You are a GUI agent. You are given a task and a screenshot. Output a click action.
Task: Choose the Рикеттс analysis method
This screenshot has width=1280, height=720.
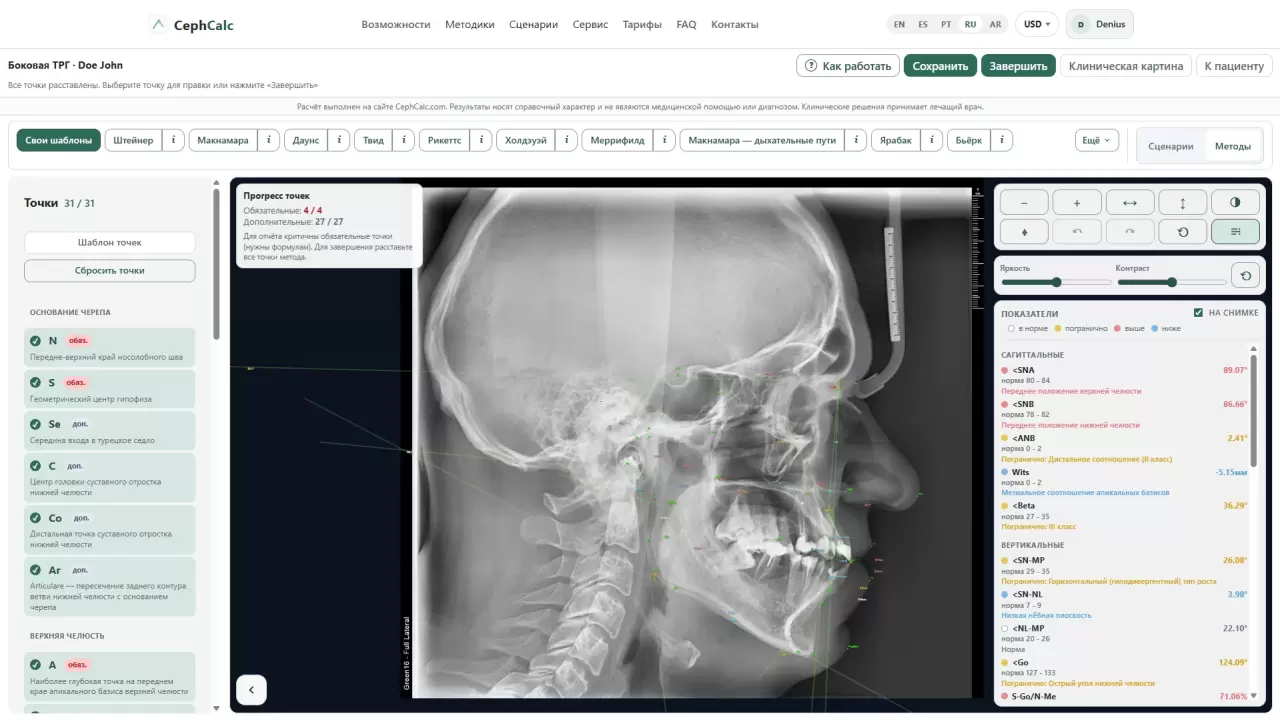click(444, 140)
